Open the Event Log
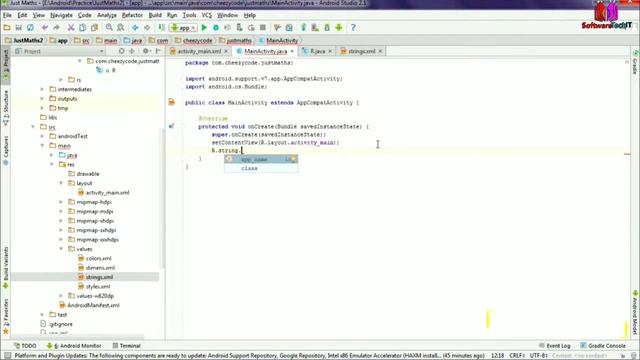 click(555, 346)
